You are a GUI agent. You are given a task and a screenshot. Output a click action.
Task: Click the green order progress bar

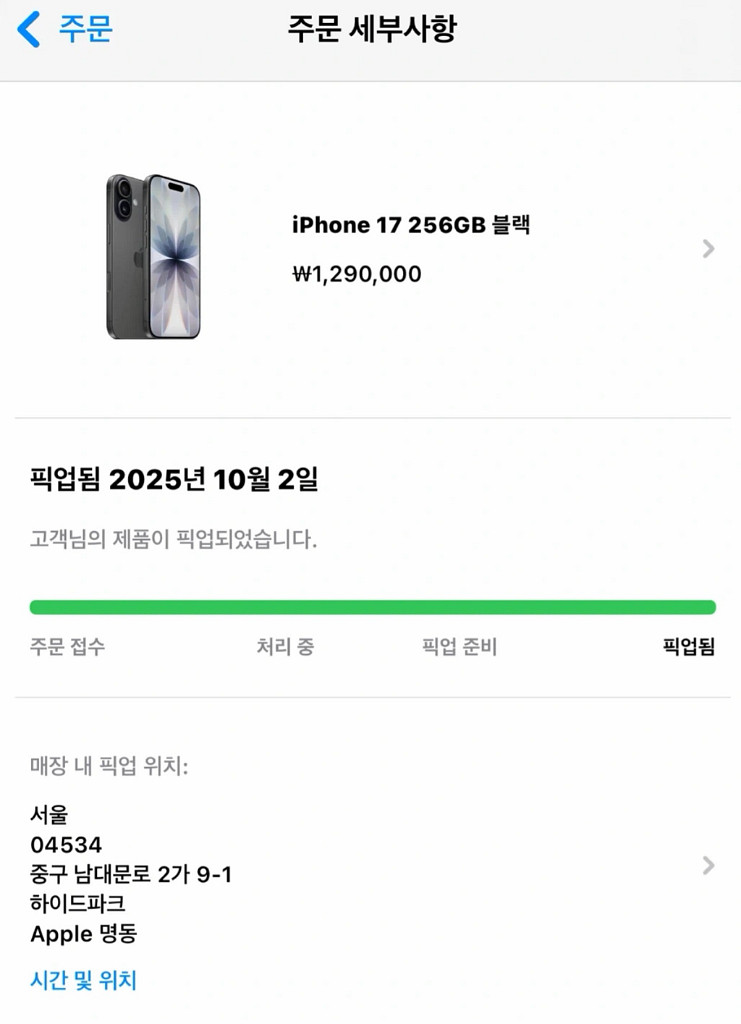tap(372, 607)
